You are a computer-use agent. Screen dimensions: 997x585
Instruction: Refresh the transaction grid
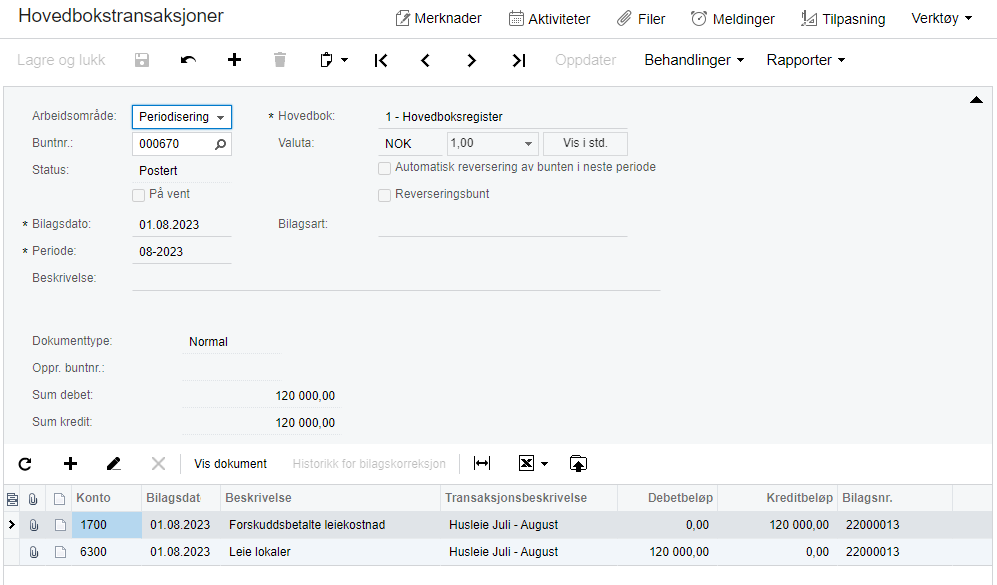point(25,464)
